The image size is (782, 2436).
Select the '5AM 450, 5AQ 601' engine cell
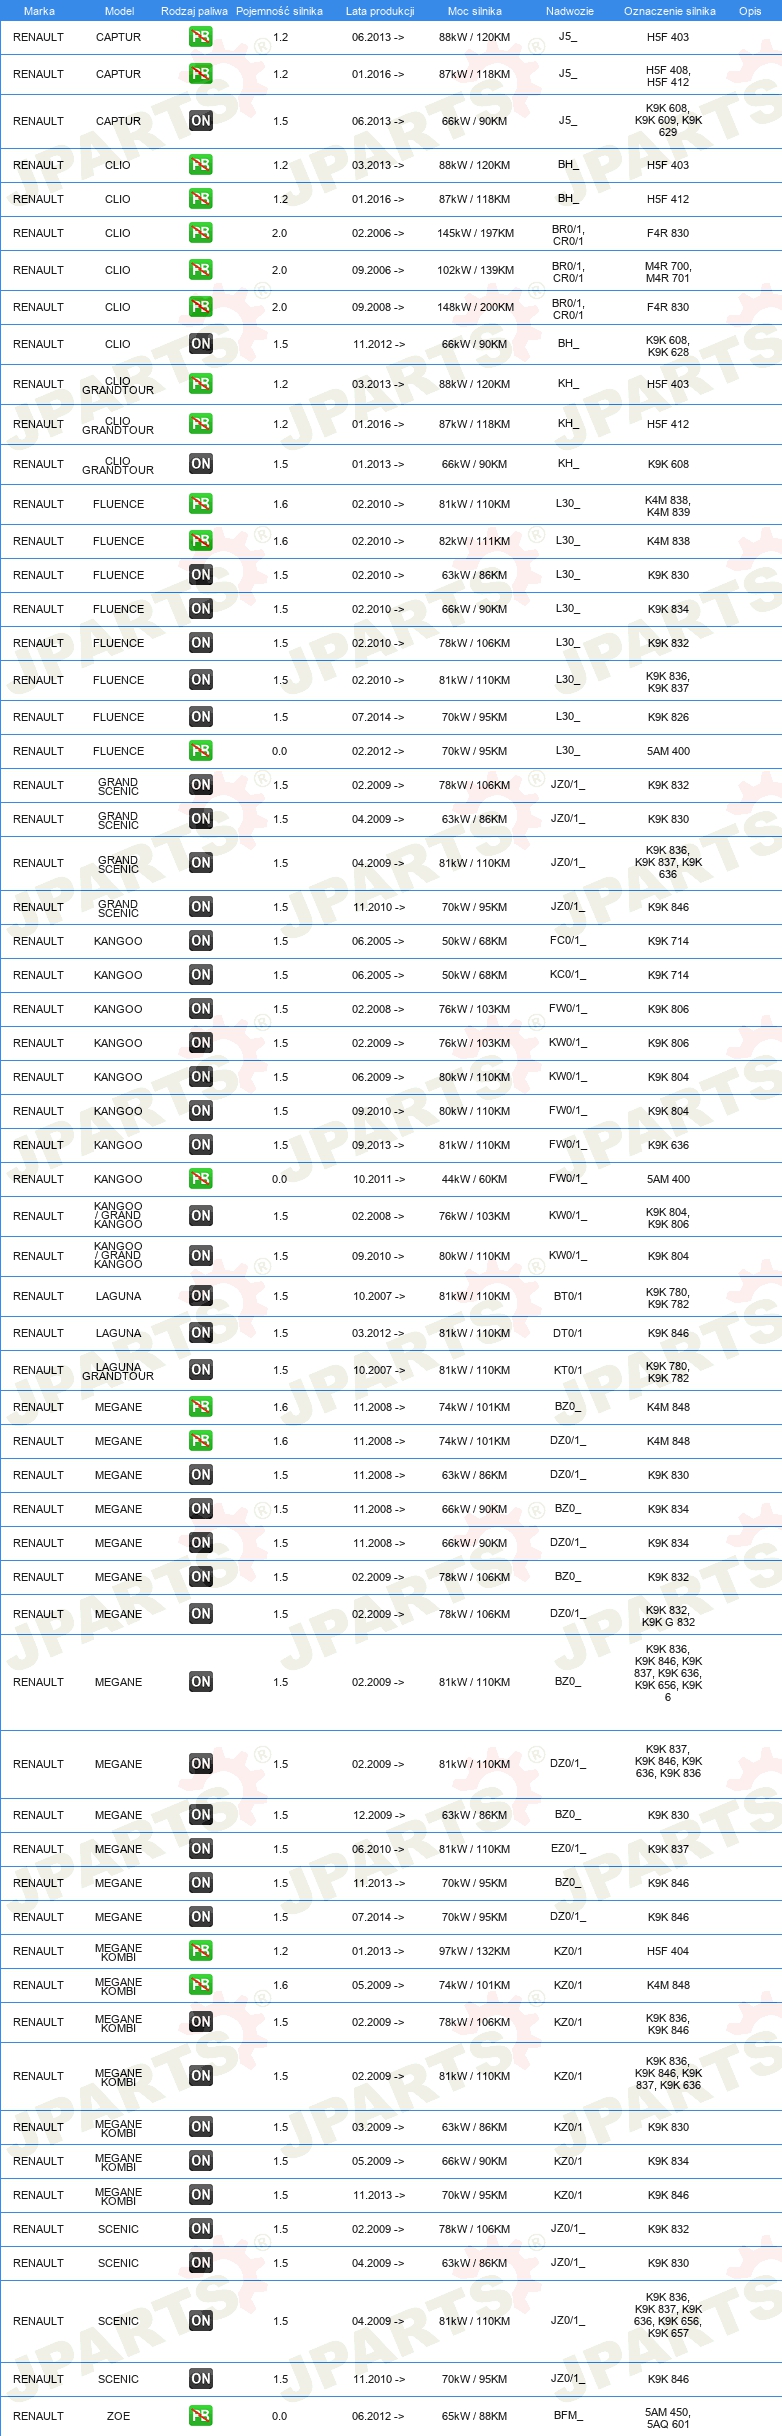click(x=668, y=2418)
